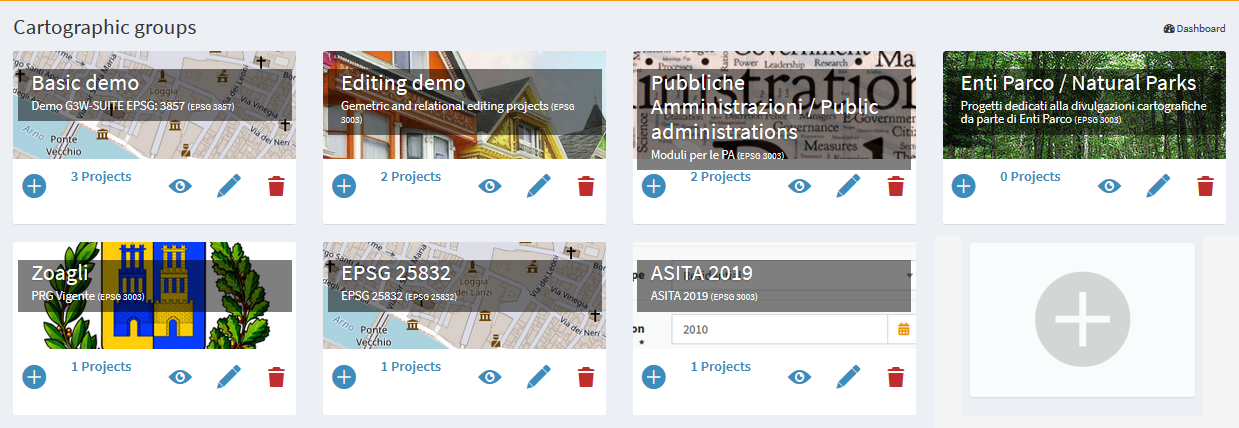The height and width of the screenshot is (428, 1239).
Task: Add a project to the ASITA 2019 group
Action: (x=654, y=376)
